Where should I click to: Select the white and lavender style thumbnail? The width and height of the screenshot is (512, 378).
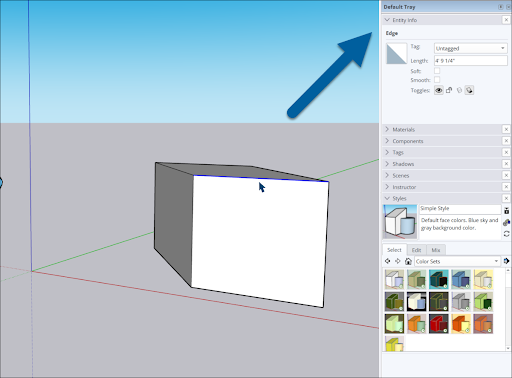394,279
